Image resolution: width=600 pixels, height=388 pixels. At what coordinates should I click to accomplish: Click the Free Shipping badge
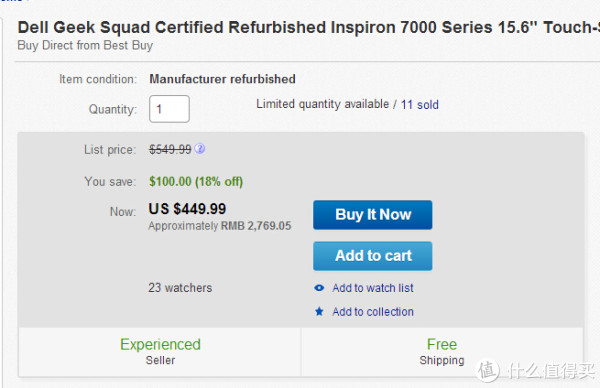point(442,352)
